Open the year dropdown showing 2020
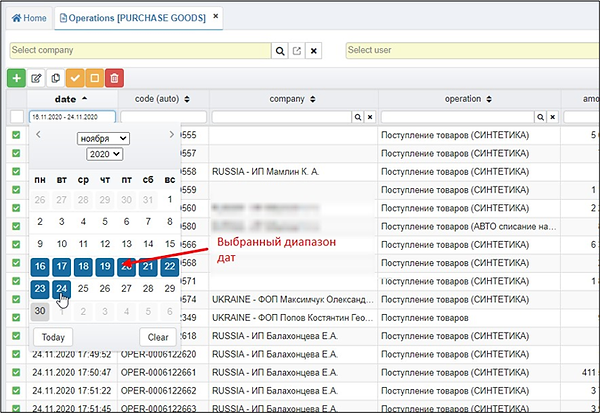The image size is (600, 413). click(104, 154)
